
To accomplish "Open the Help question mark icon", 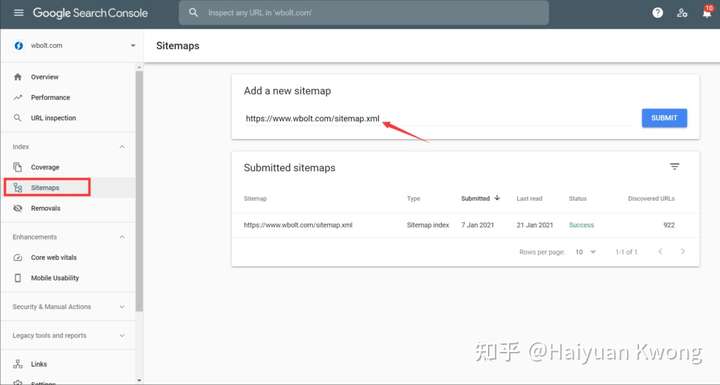I will click(658, 13).
